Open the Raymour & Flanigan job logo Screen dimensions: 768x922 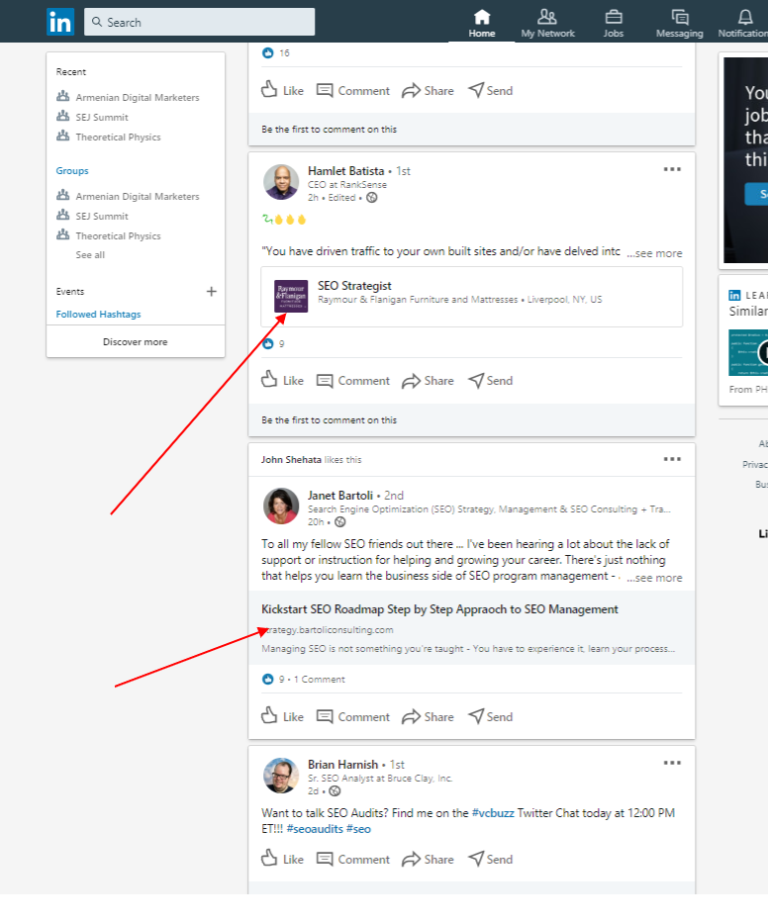pyautogui.click(x=290, y=296)
